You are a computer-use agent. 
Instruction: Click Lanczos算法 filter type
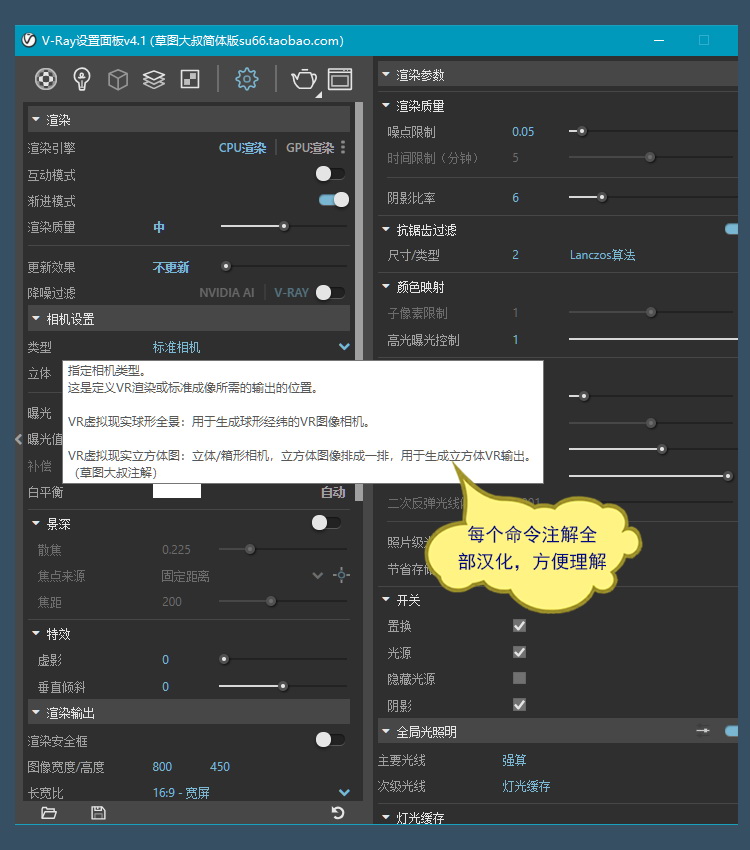602,255
